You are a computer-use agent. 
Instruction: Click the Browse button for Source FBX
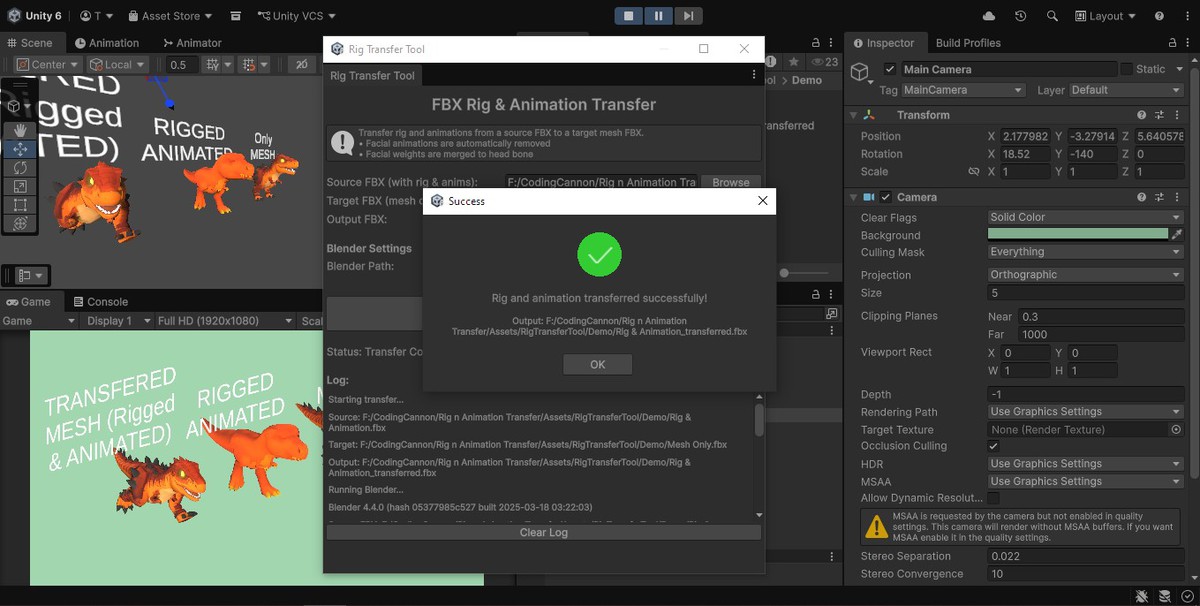pos(731,182)
